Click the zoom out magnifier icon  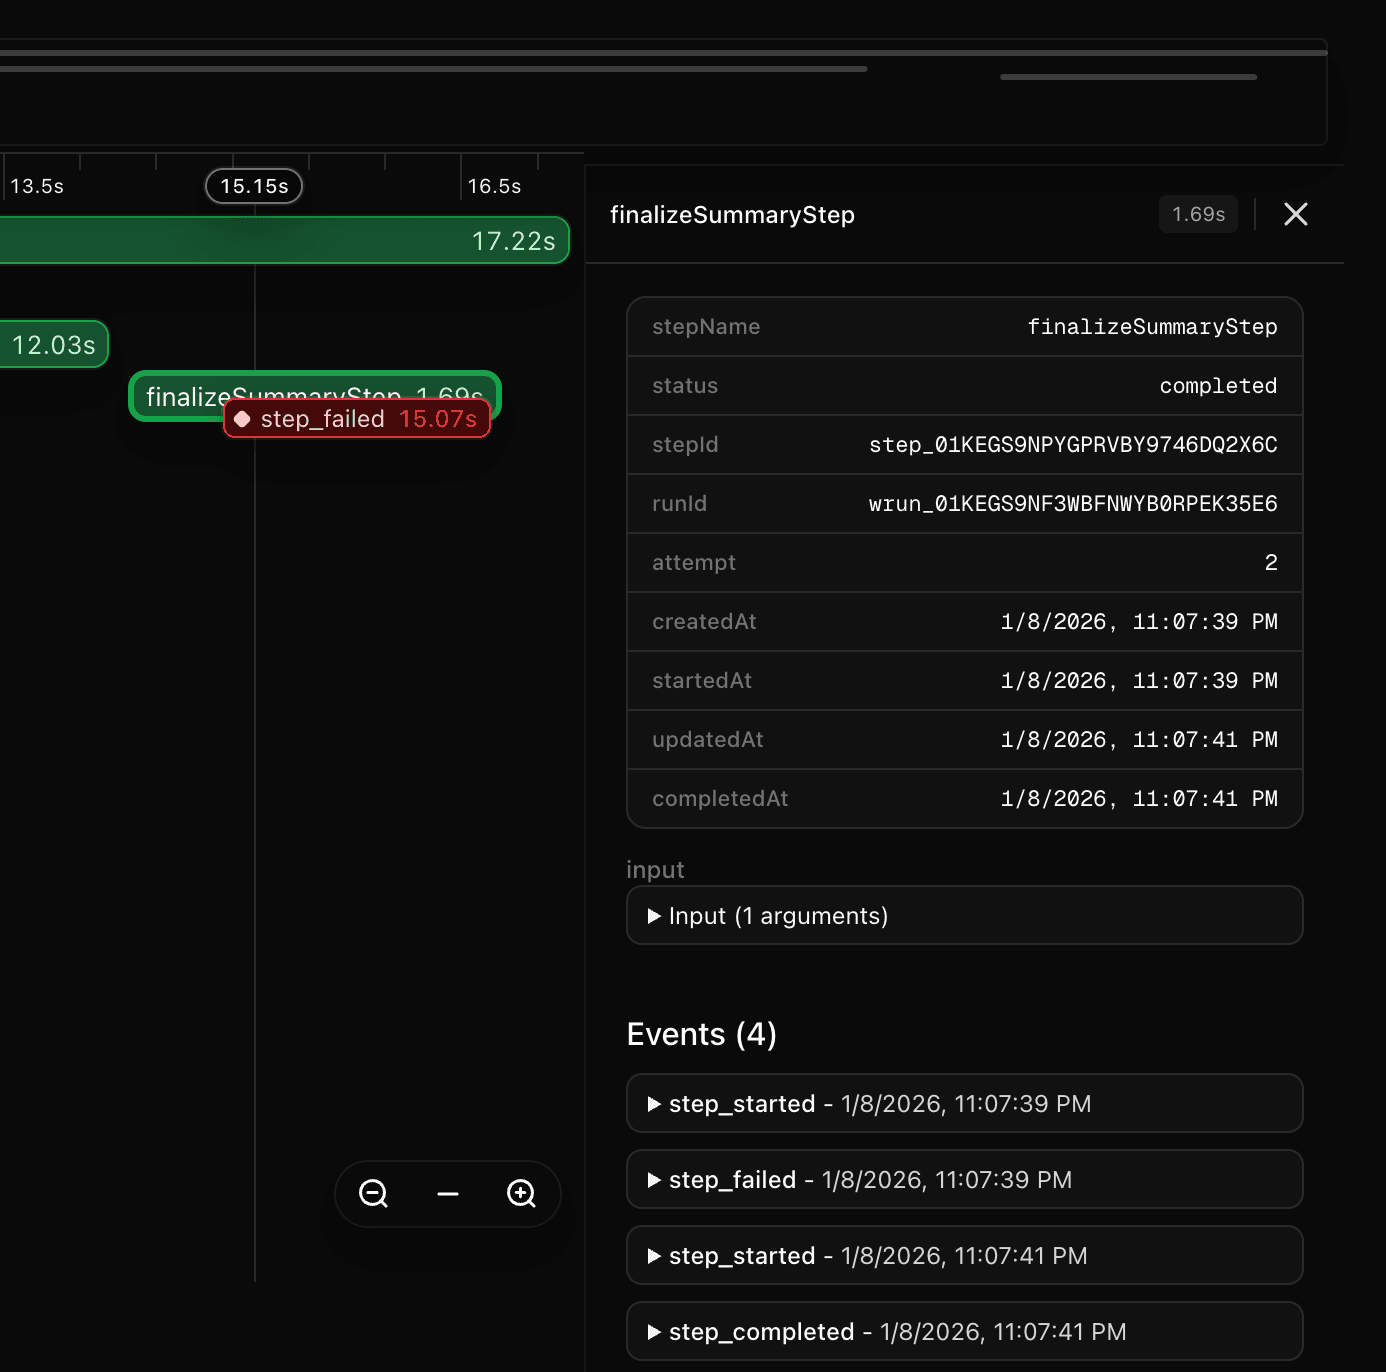tap(374, 1194)
